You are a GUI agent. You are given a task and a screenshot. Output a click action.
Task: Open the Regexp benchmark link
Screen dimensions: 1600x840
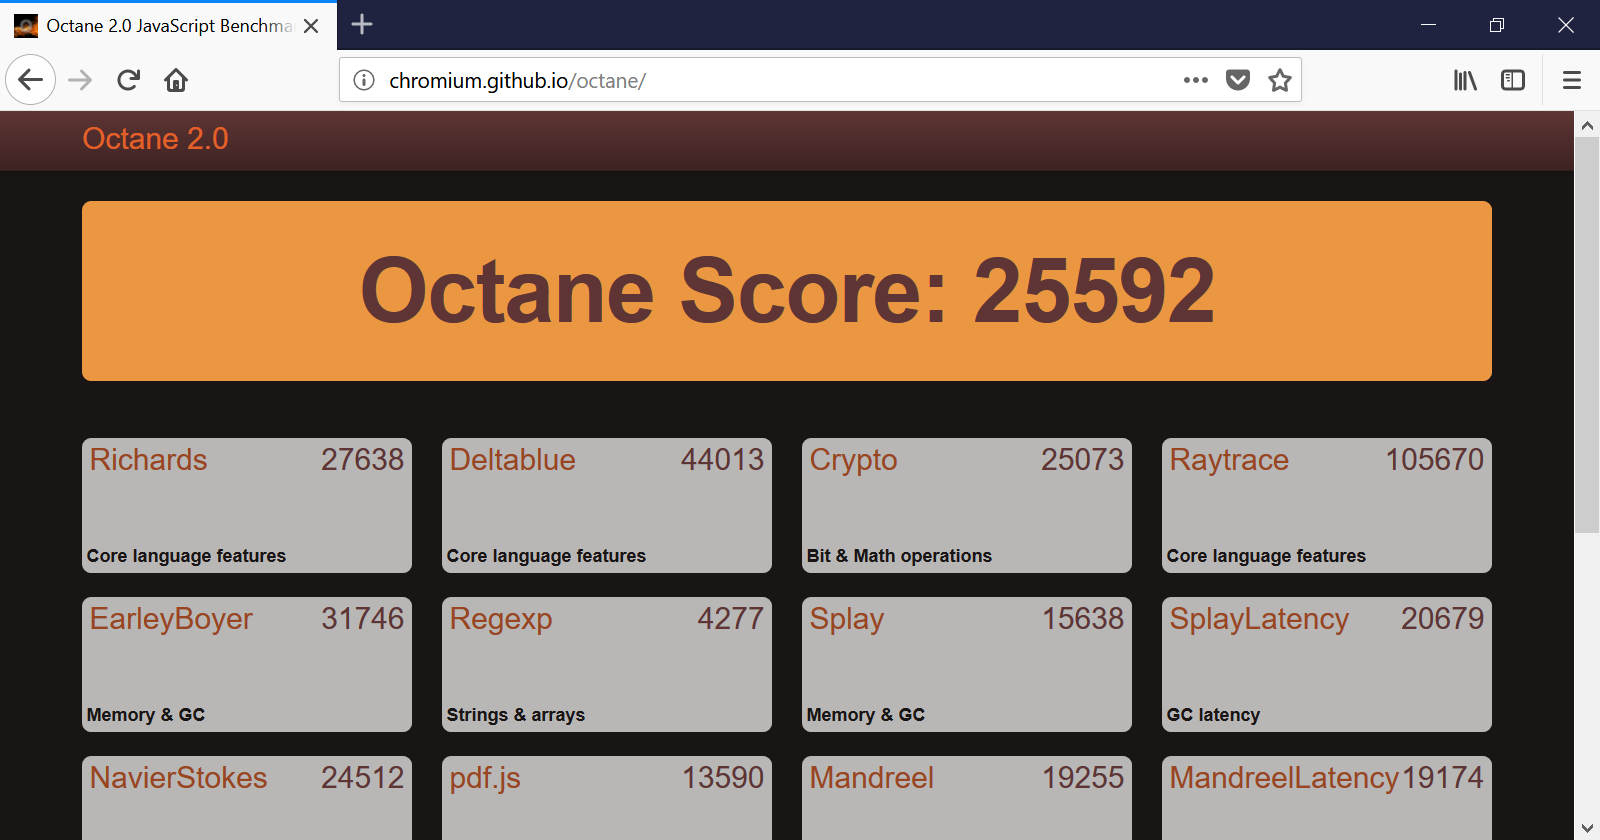point(500,619)
